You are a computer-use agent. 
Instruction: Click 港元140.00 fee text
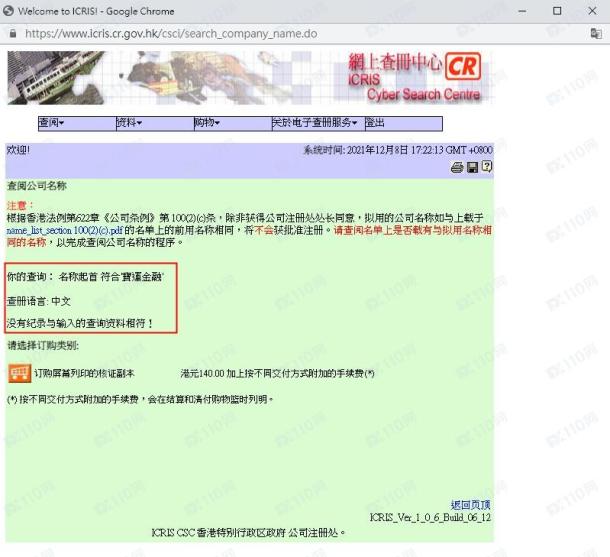277,373
